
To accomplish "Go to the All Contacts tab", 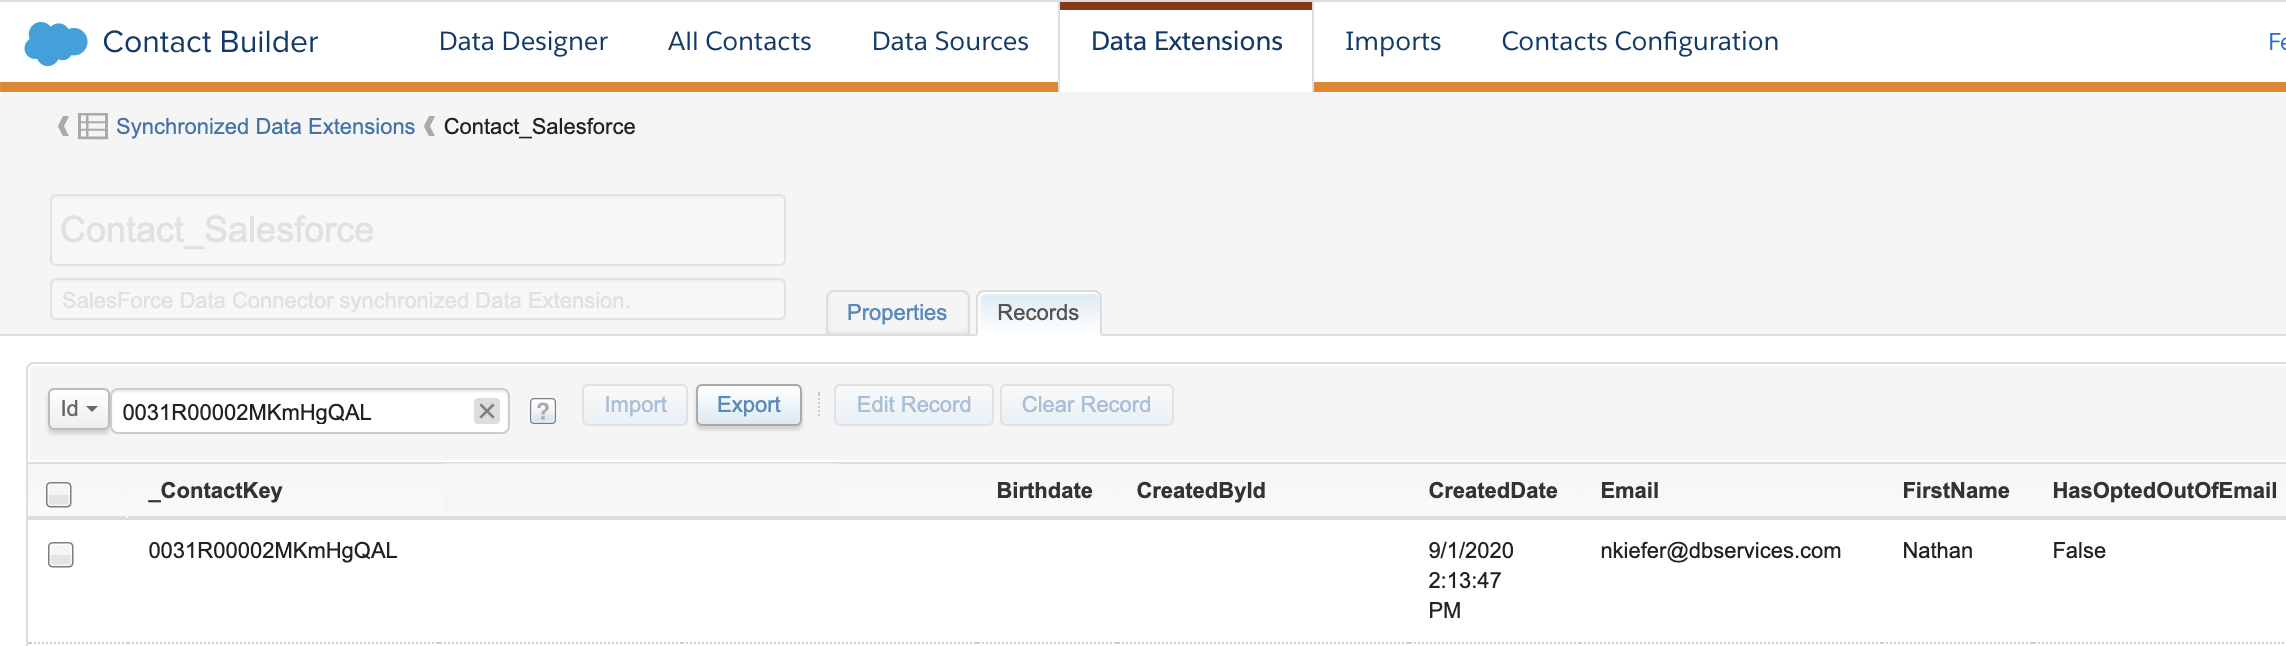I will [x=739, y=42].
